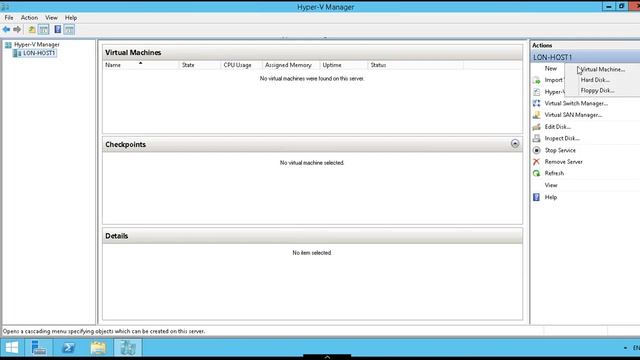The height and width of the screenshot is (360, 640).
Task: Click the Hyper-V Manager taskbar icon
Action: click(x=128, y=348)
